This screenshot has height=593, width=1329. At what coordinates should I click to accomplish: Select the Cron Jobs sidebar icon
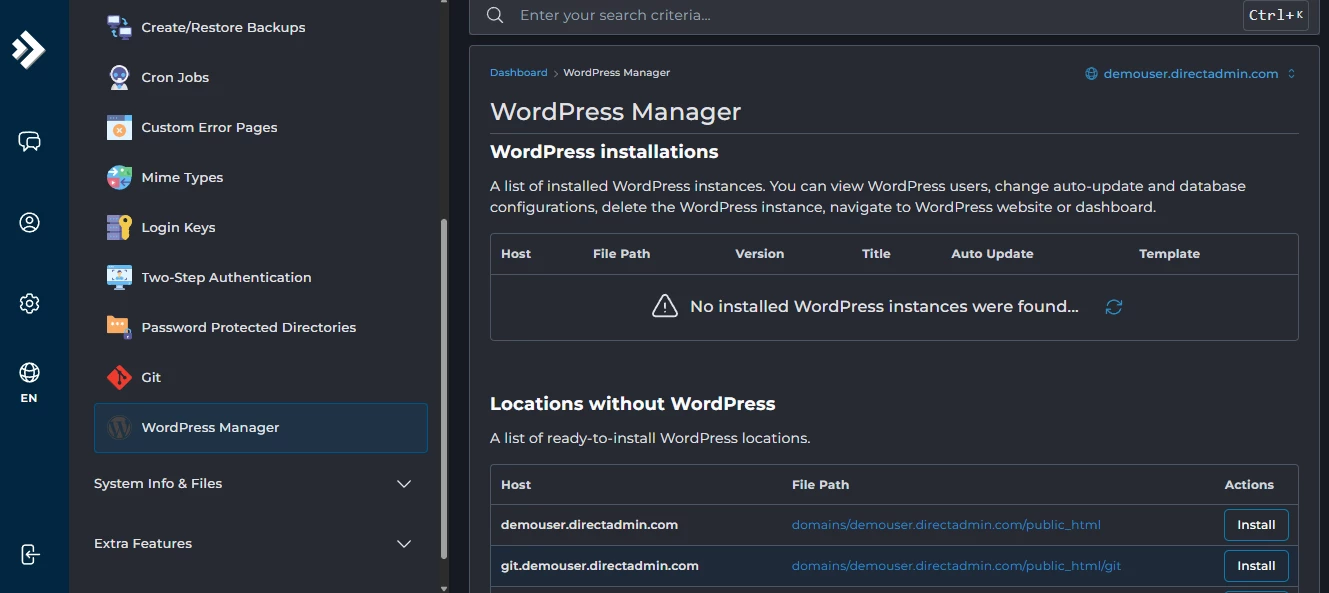tap(118, 77)
